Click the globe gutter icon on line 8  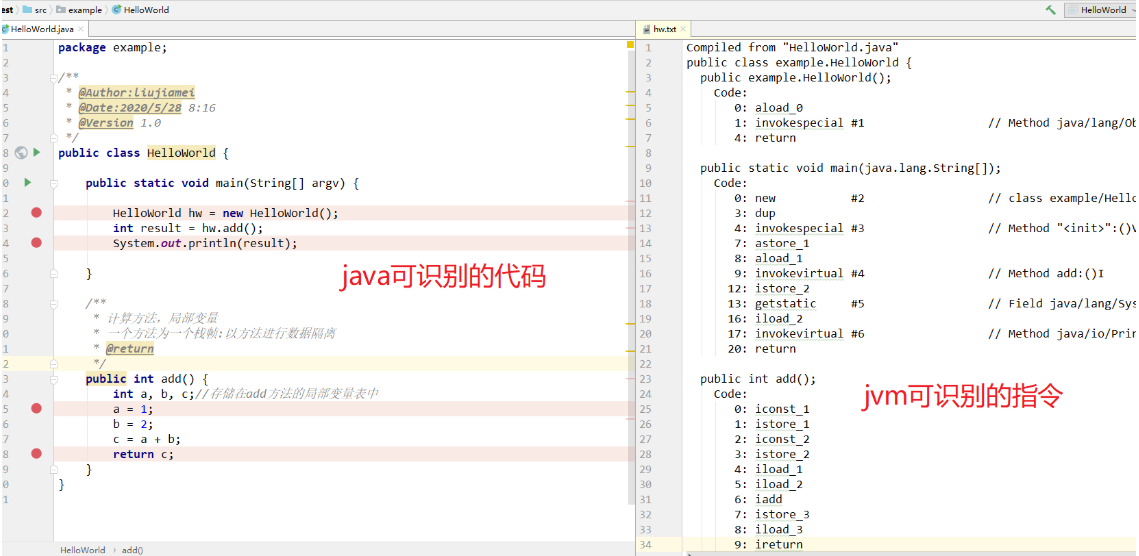click(21, 153)
